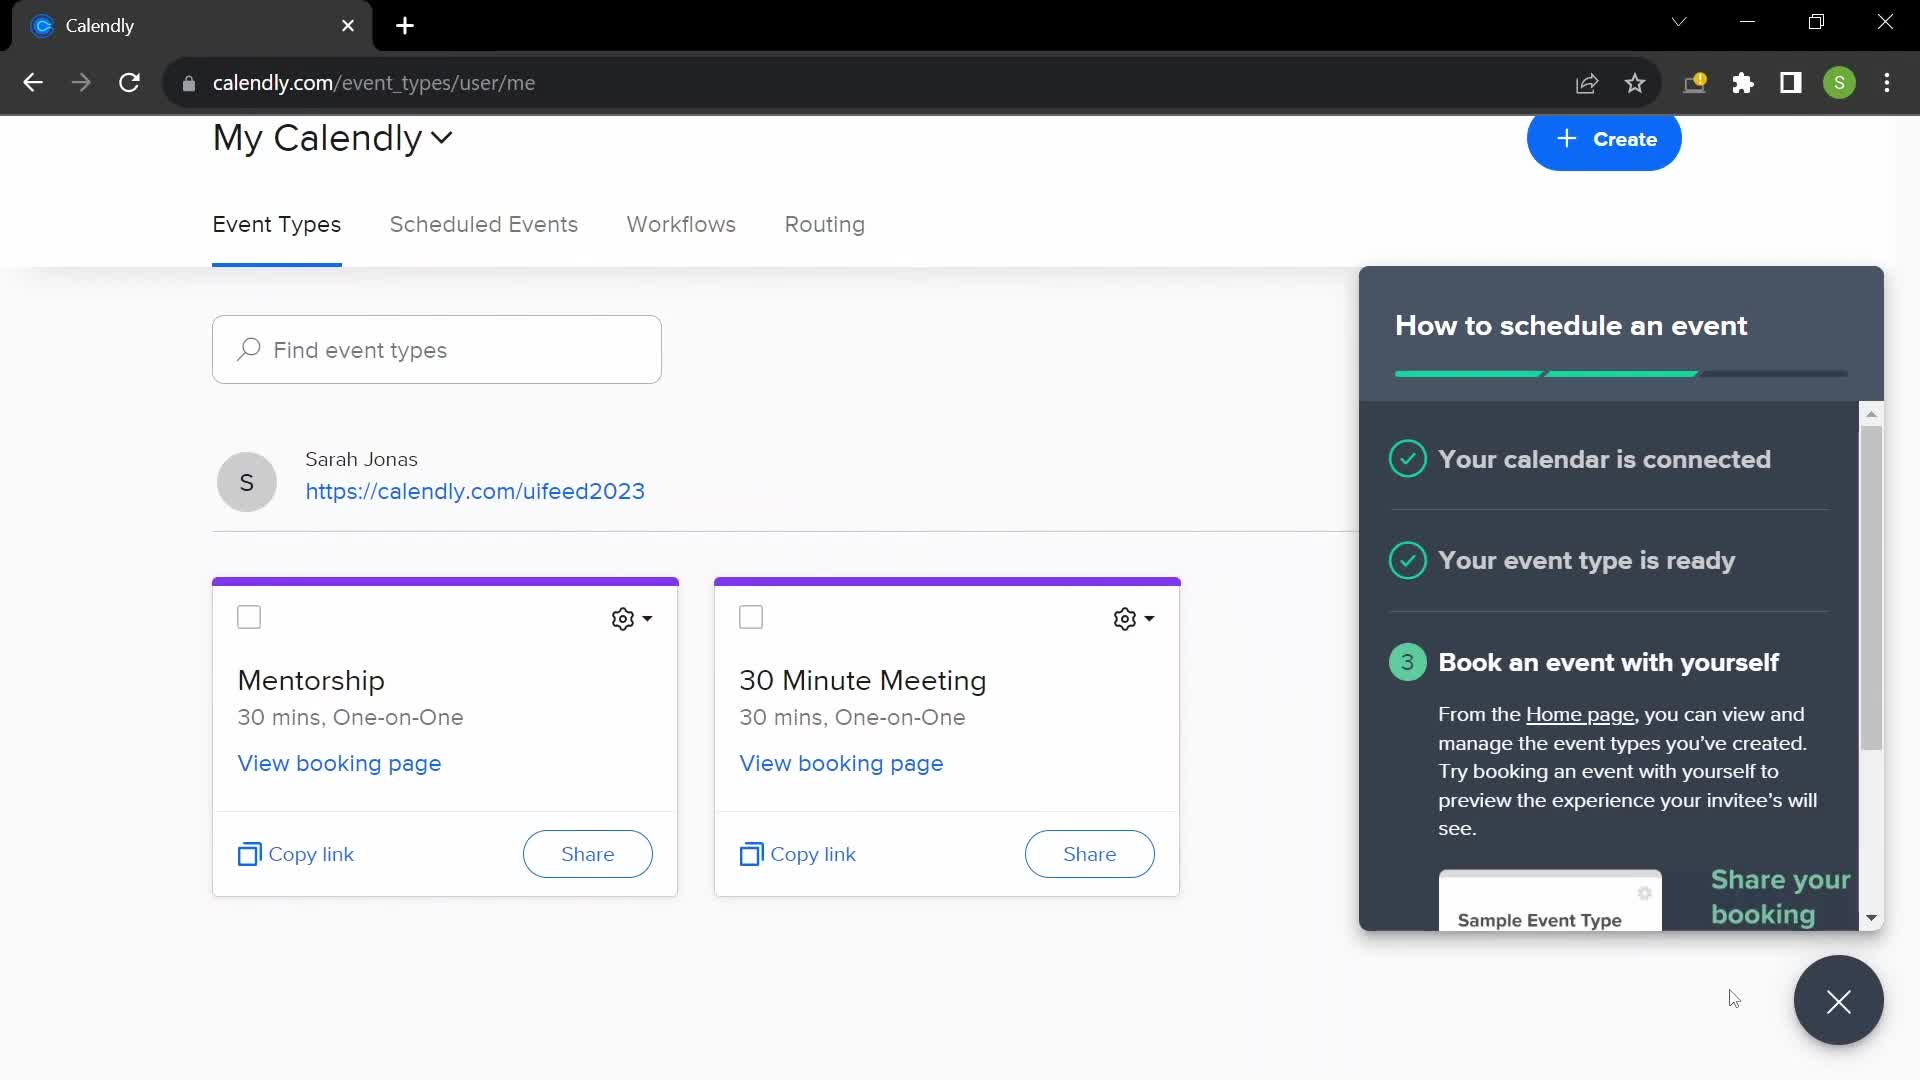This screenshot has height=1080, width=1920.
Task: Share the 30 Minute Meeting event
Action: 1089,853
